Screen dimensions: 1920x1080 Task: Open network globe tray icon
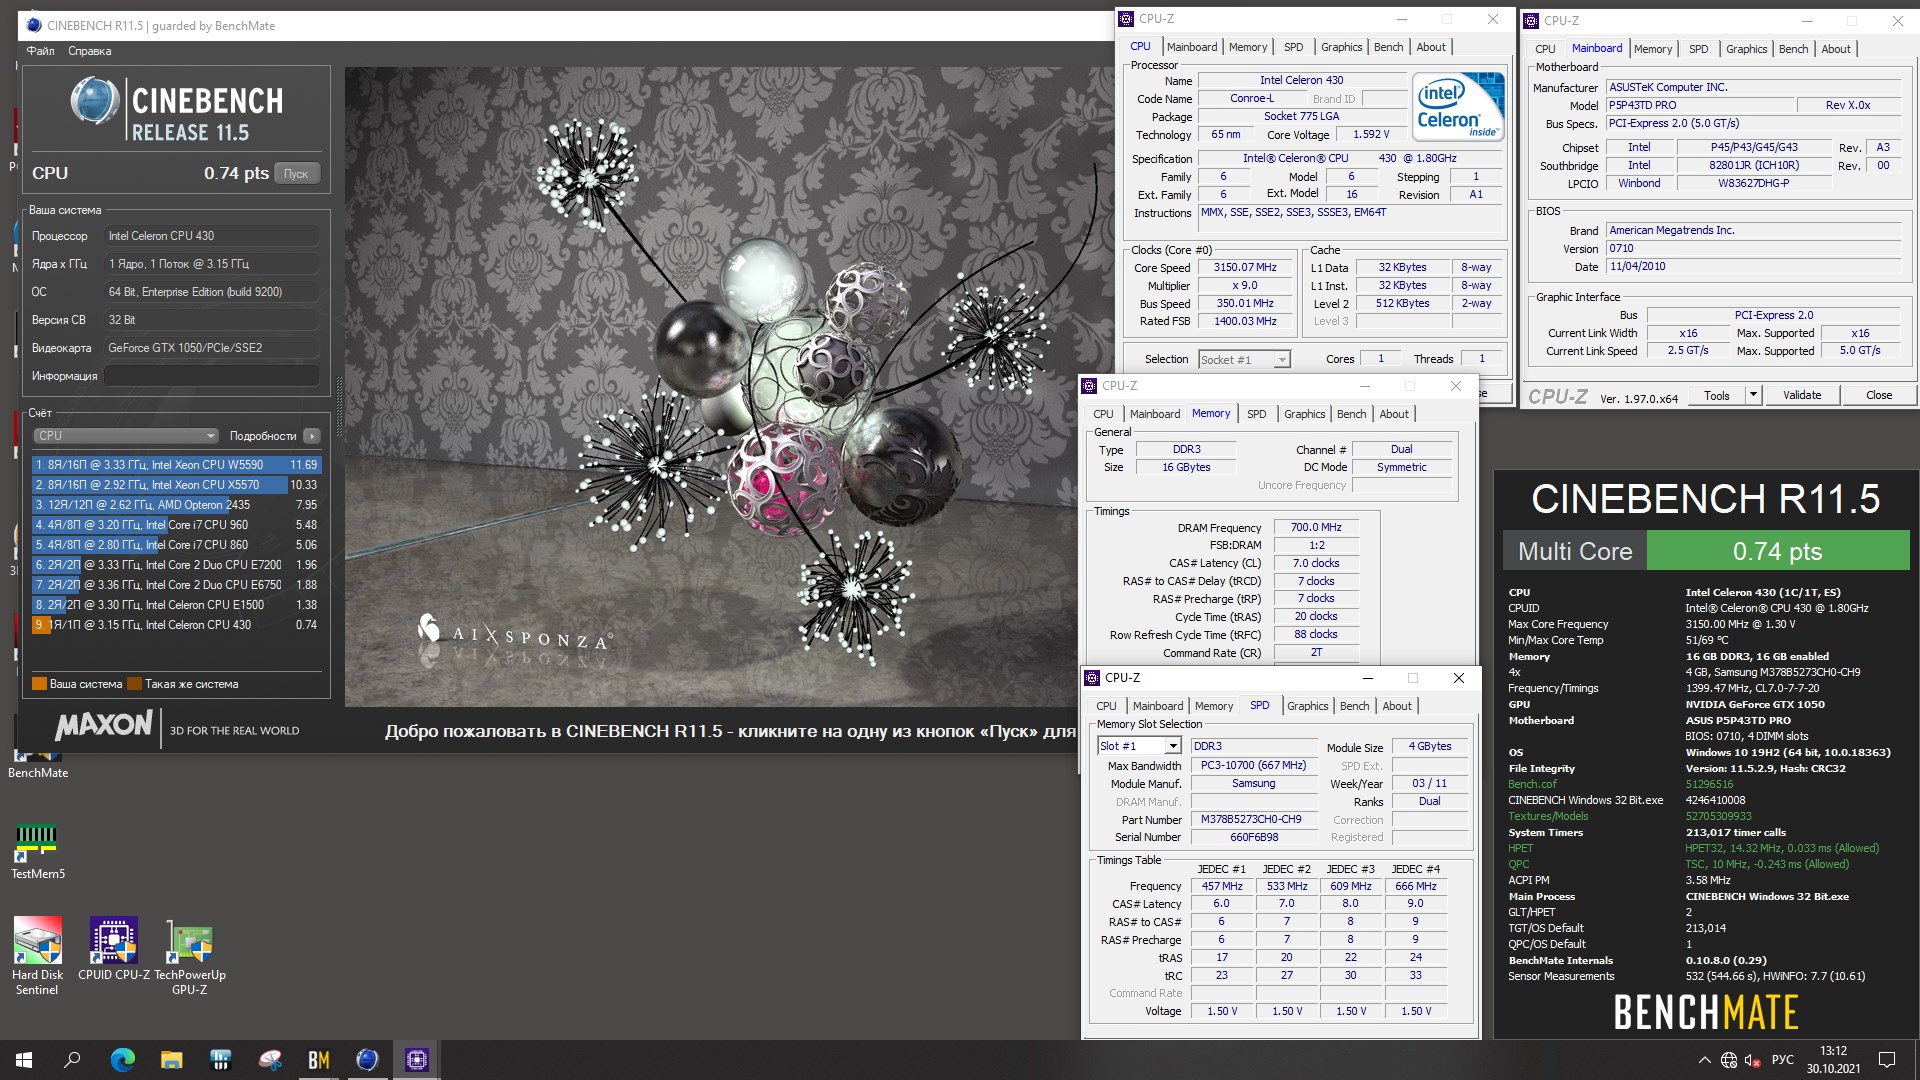(1729, 1060)
